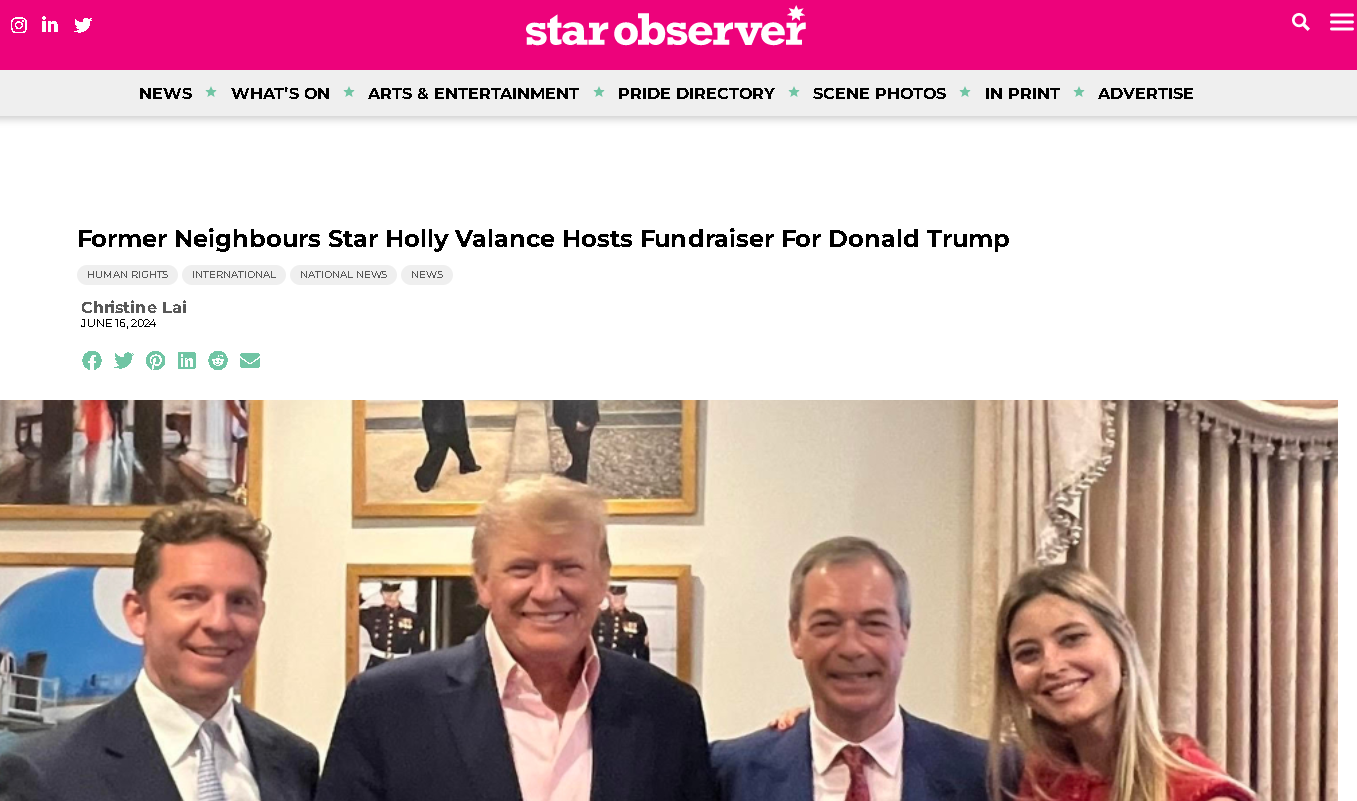Visit the Pride Directory page

coord(696,93)
